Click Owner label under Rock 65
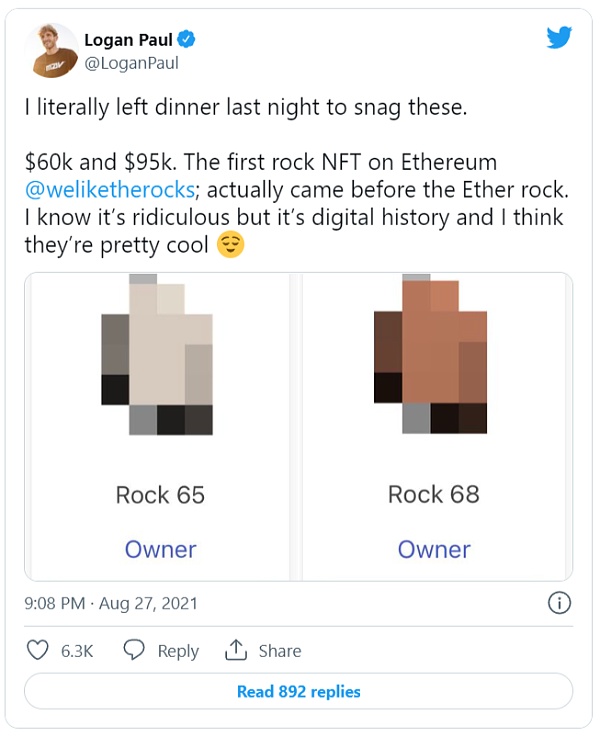This screenshot has height=738, width=600. point(160,549)
